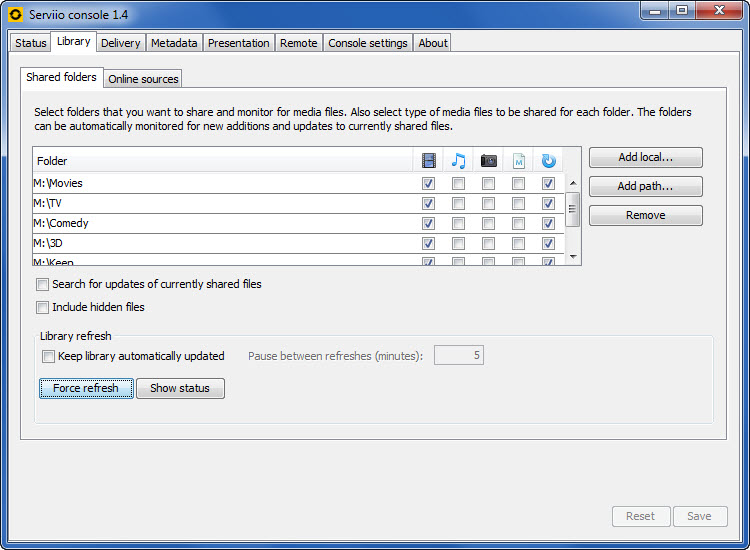Image resolution: width=750 pixels, height=550 pixels.
Task: Open the Metadata tab
Action: click(174, 43)
